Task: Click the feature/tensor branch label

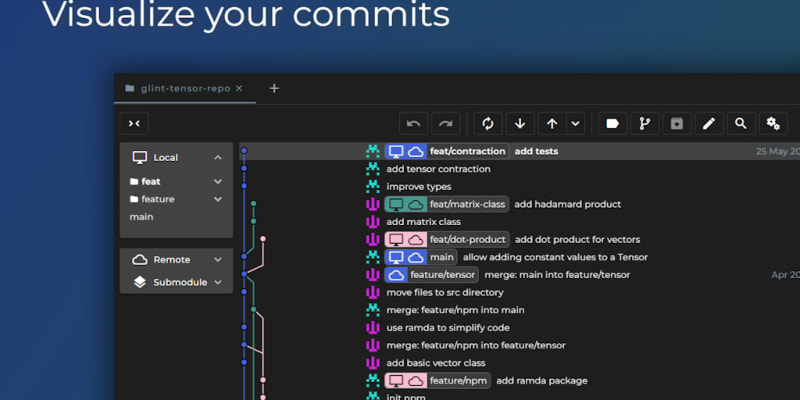Action: coord(442,275)
